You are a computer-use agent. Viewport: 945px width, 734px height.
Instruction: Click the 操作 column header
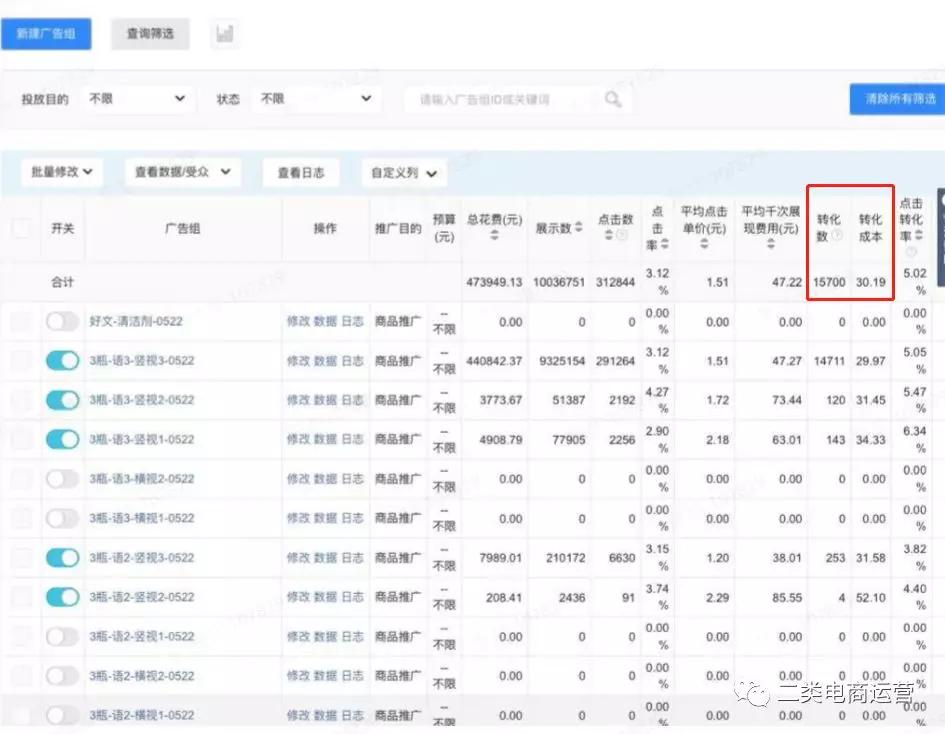(x=325, y=228)
